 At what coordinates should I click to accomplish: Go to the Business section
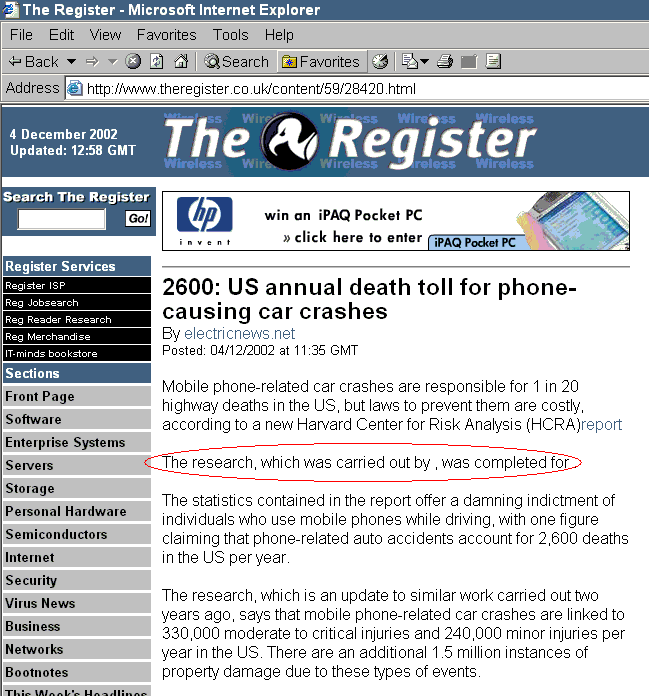(x=77, y=626)
